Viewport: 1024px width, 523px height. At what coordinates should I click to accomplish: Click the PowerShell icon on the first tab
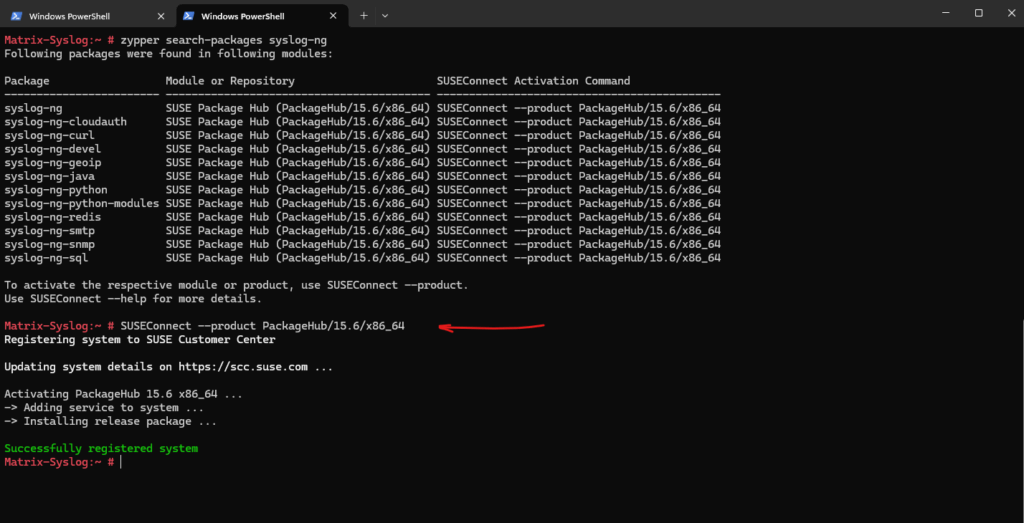tap(16, 16)
